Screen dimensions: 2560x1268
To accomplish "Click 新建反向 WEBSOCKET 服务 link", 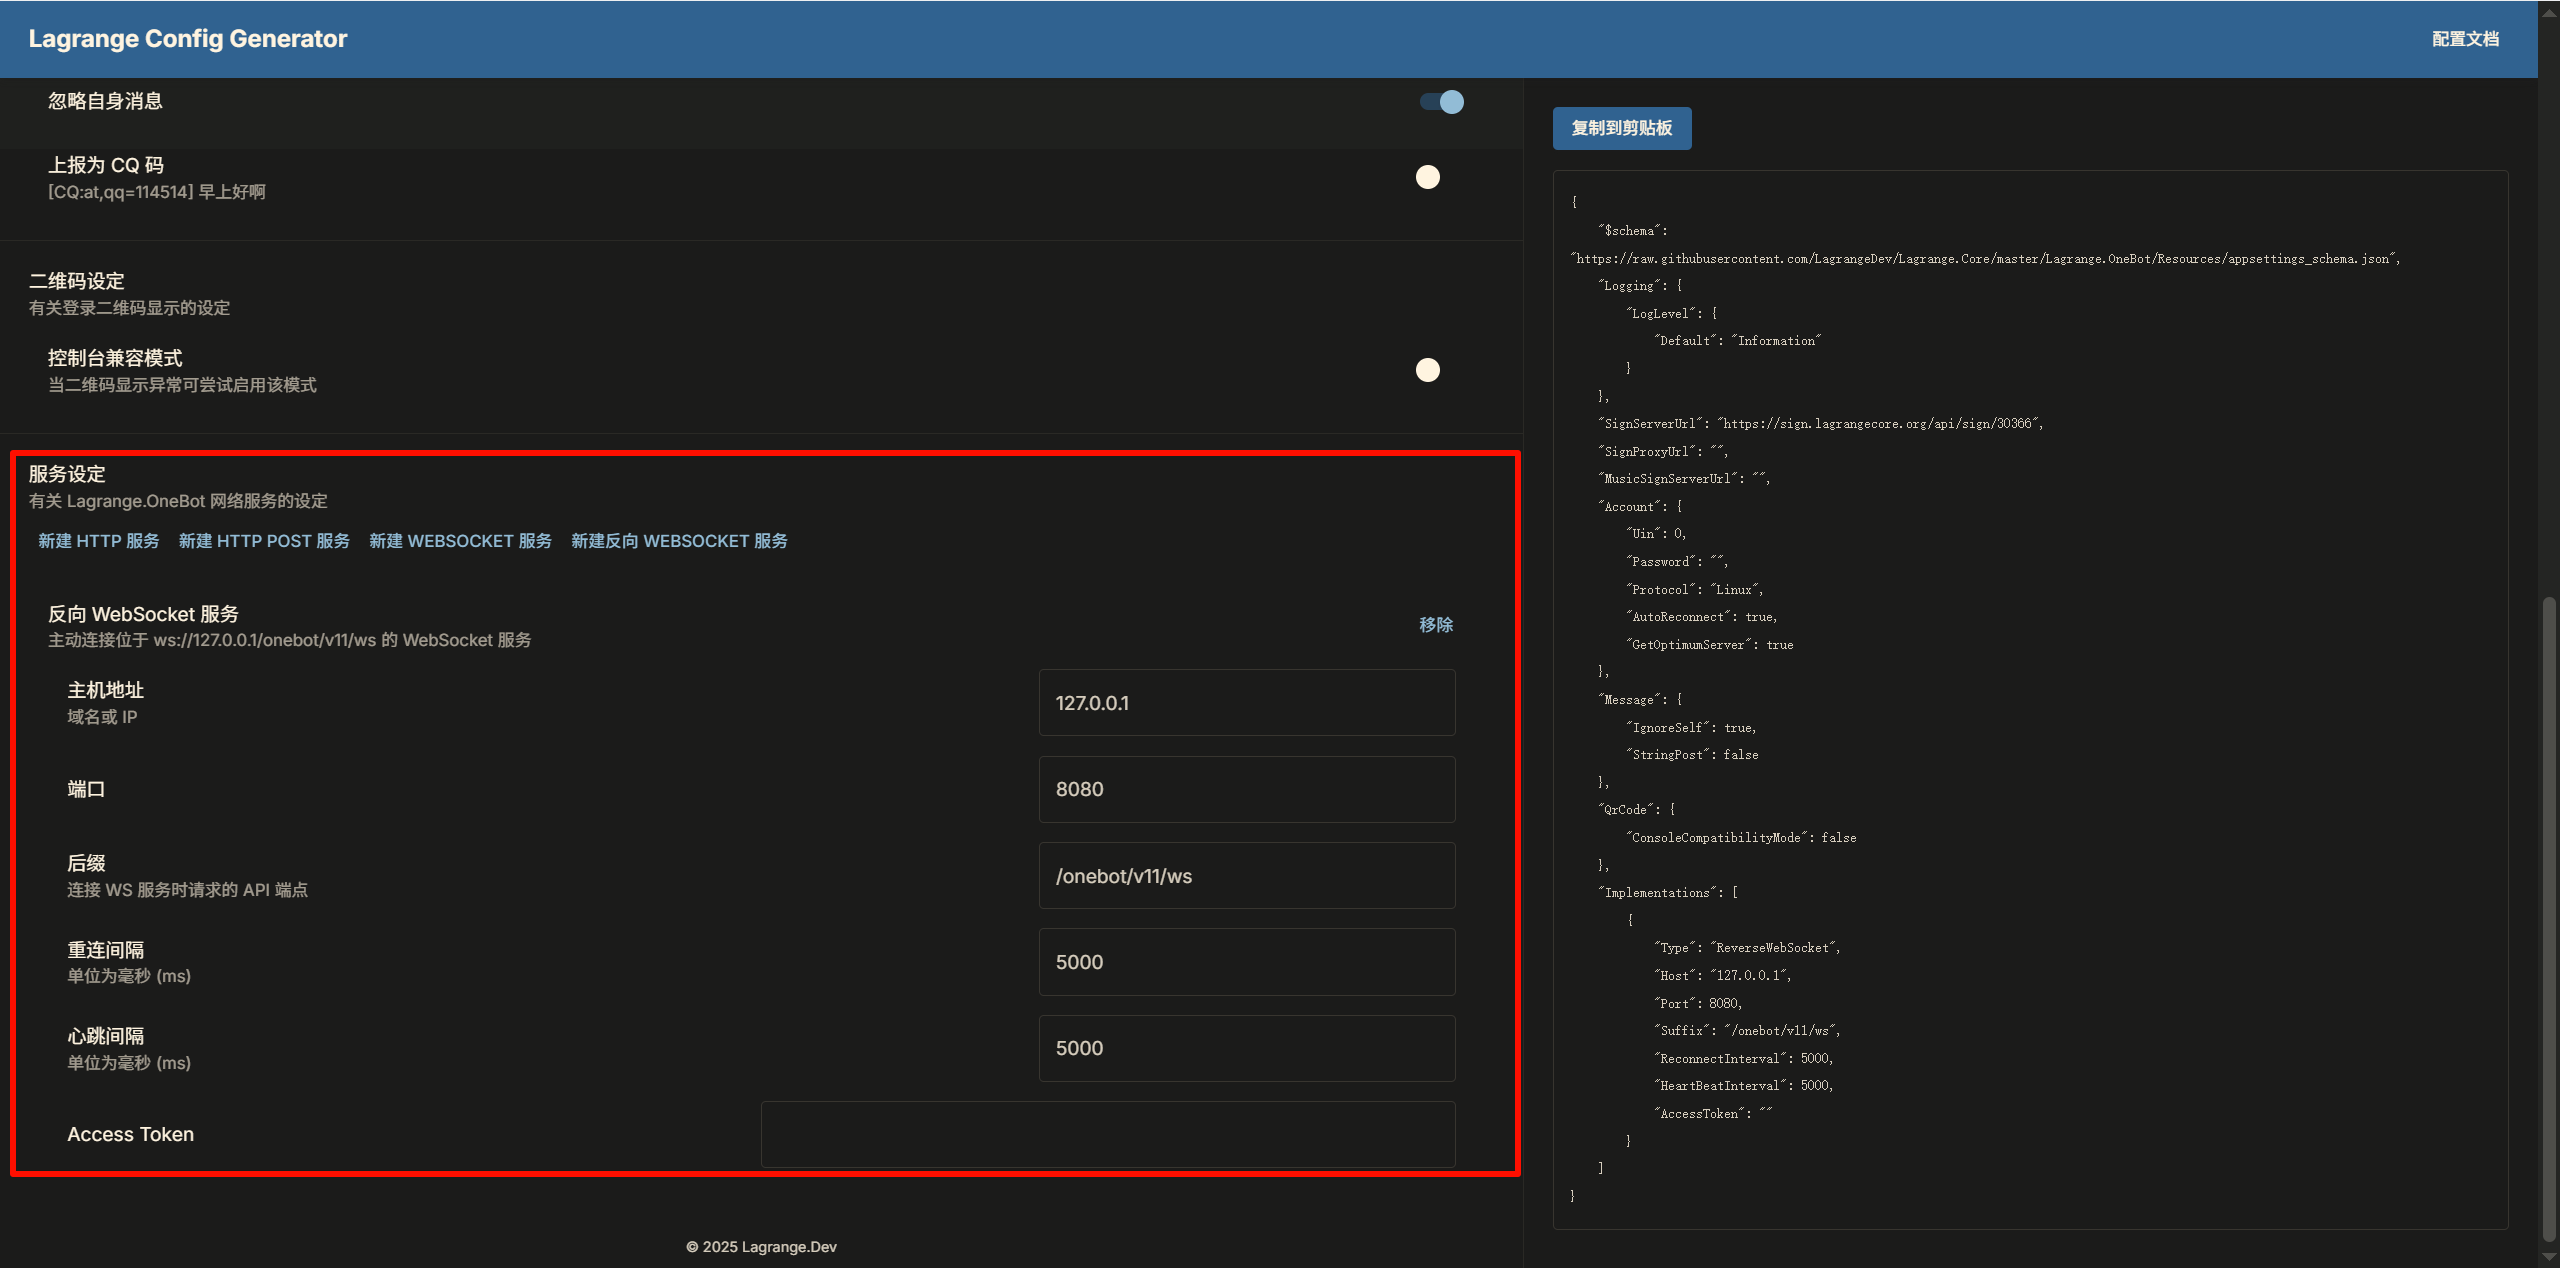I will coord(679,541).
